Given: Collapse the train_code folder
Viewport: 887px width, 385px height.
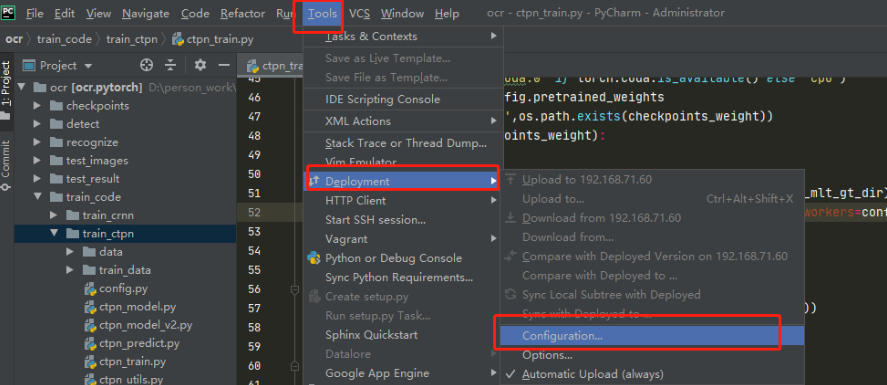Looking at the screenshot, I should (x=37, y=197).
